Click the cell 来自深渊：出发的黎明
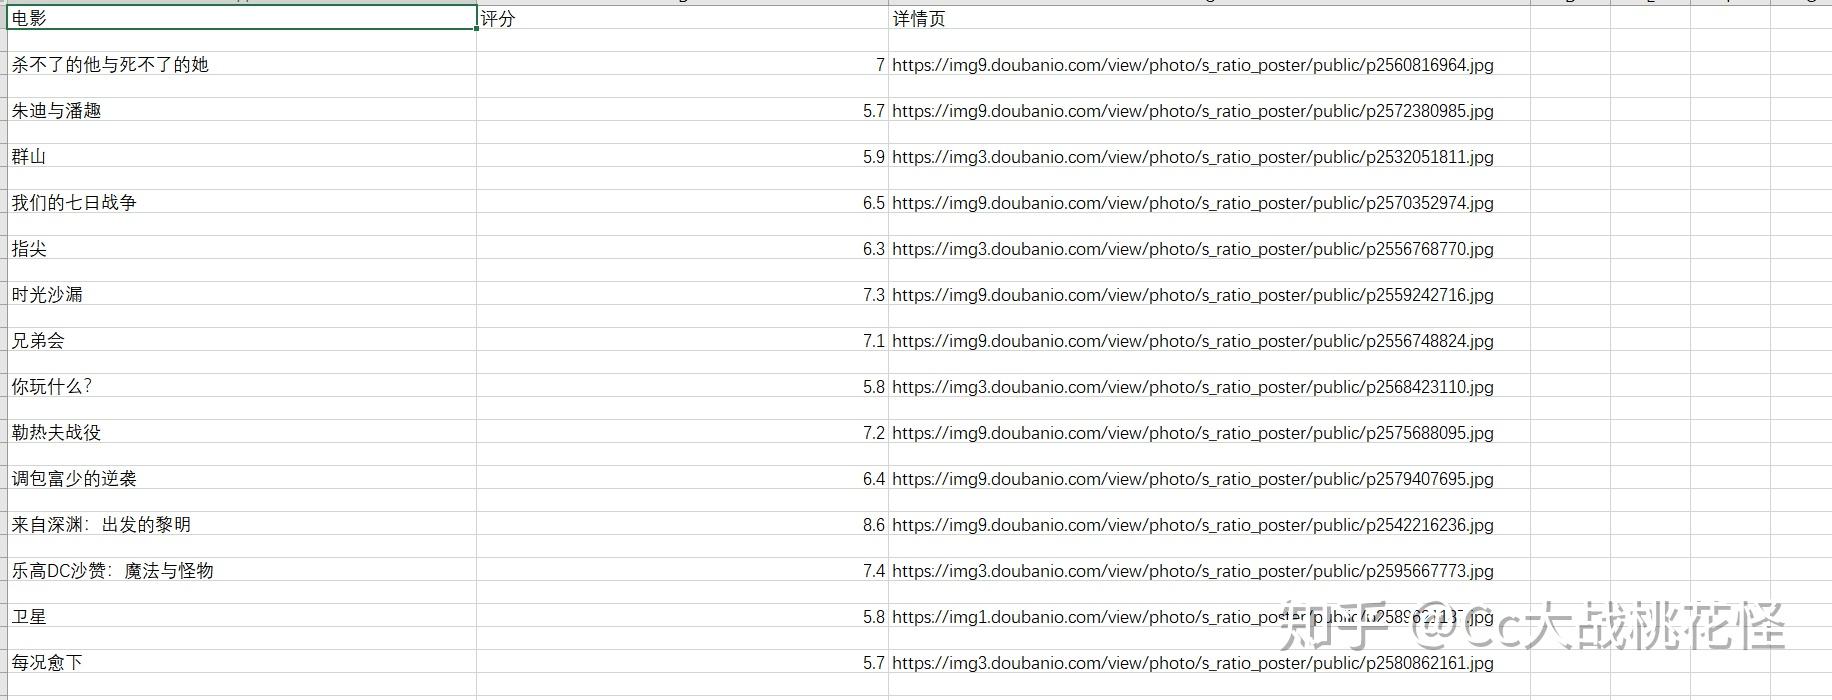 pyautogui.click(x=241, y=524)
